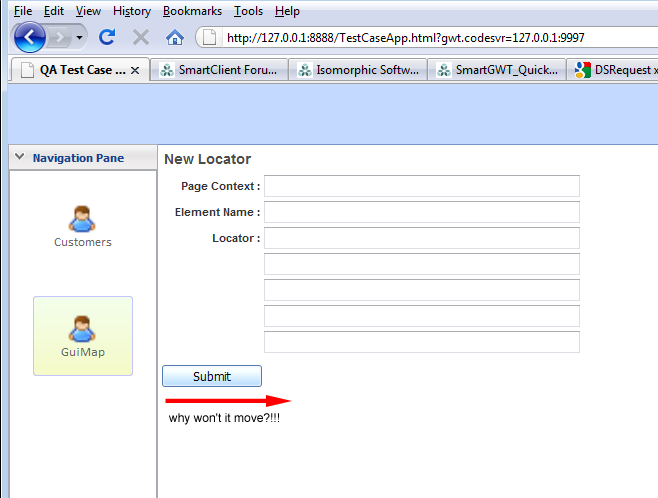Open the File menu
Viewport: 658px width, 498px height.
(22, 11)
